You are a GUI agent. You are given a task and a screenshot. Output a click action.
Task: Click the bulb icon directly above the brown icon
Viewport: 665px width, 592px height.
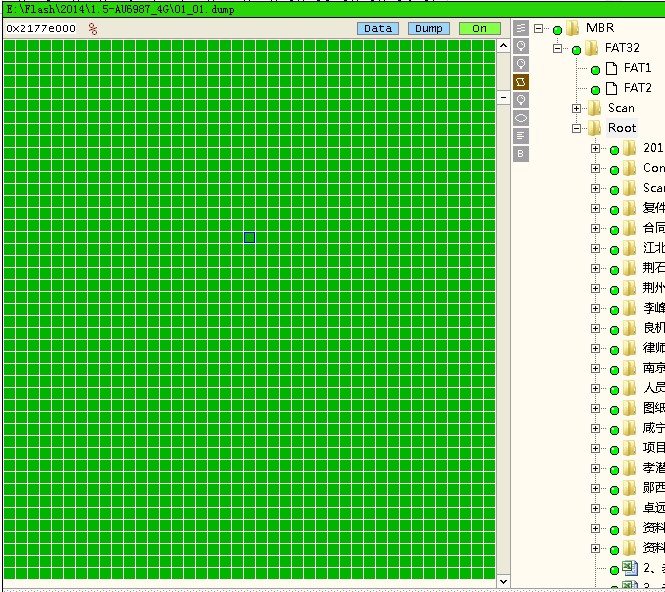point(521,63)
